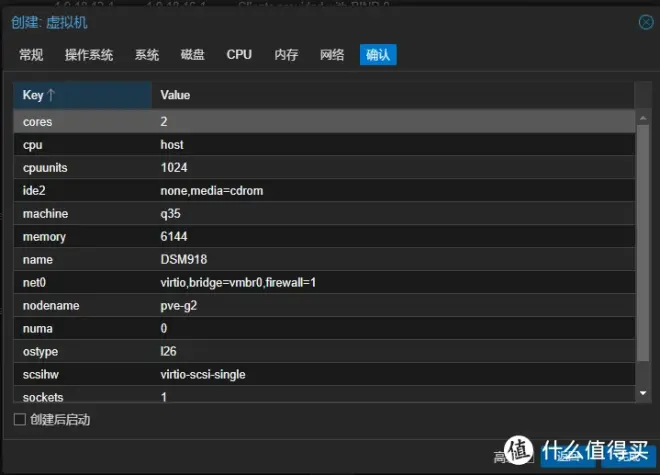Image resolution: width=660 pixels, height=475 pixels.
Task: Open the 操作系统 tab
Action: click(89, 55)
